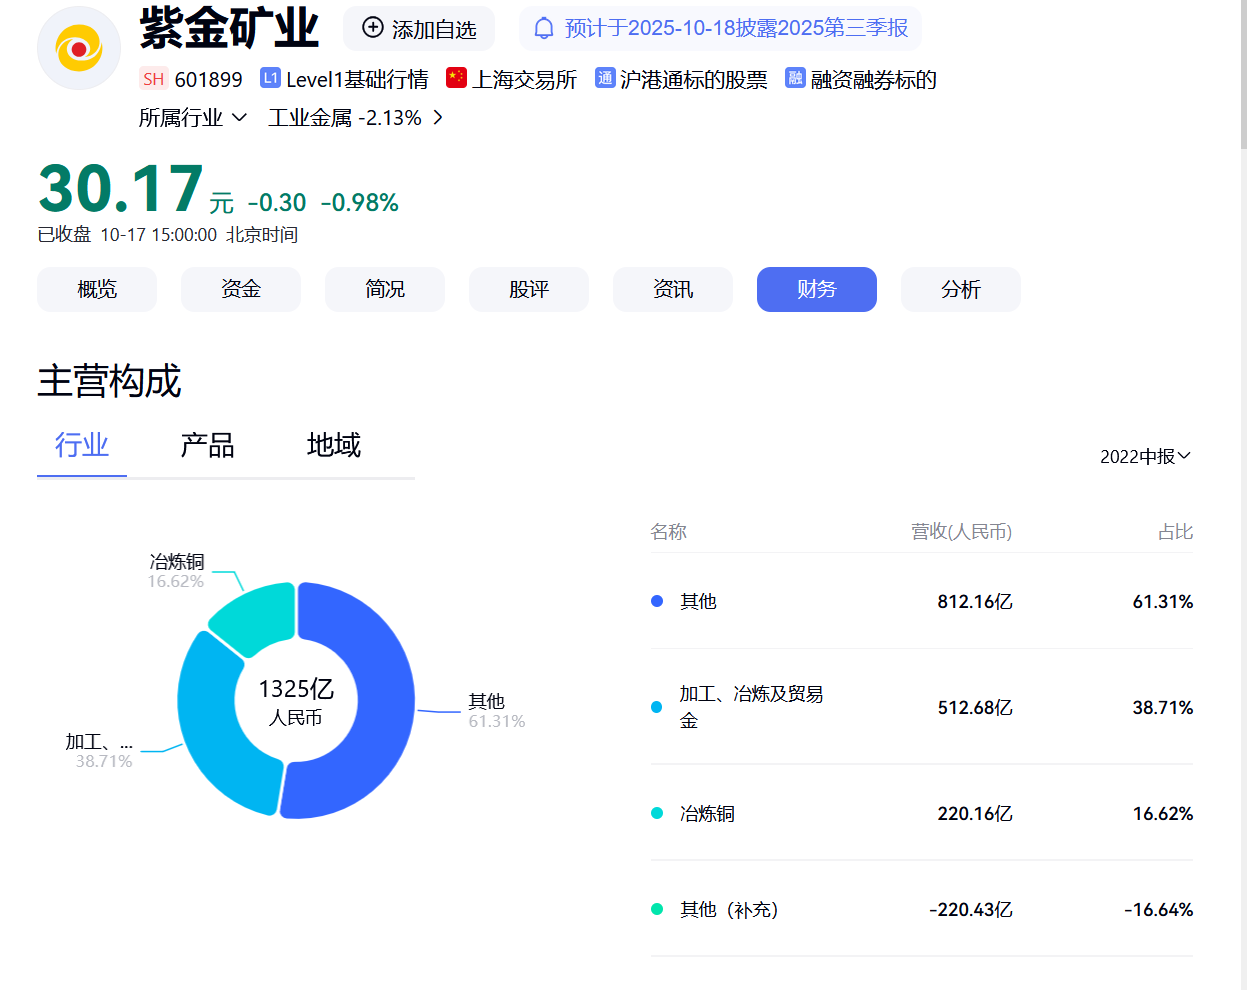This screenshot has width=1247, height=990.
Task: Click the 通 icon before 沪港通标的股票
Action: 604,77
